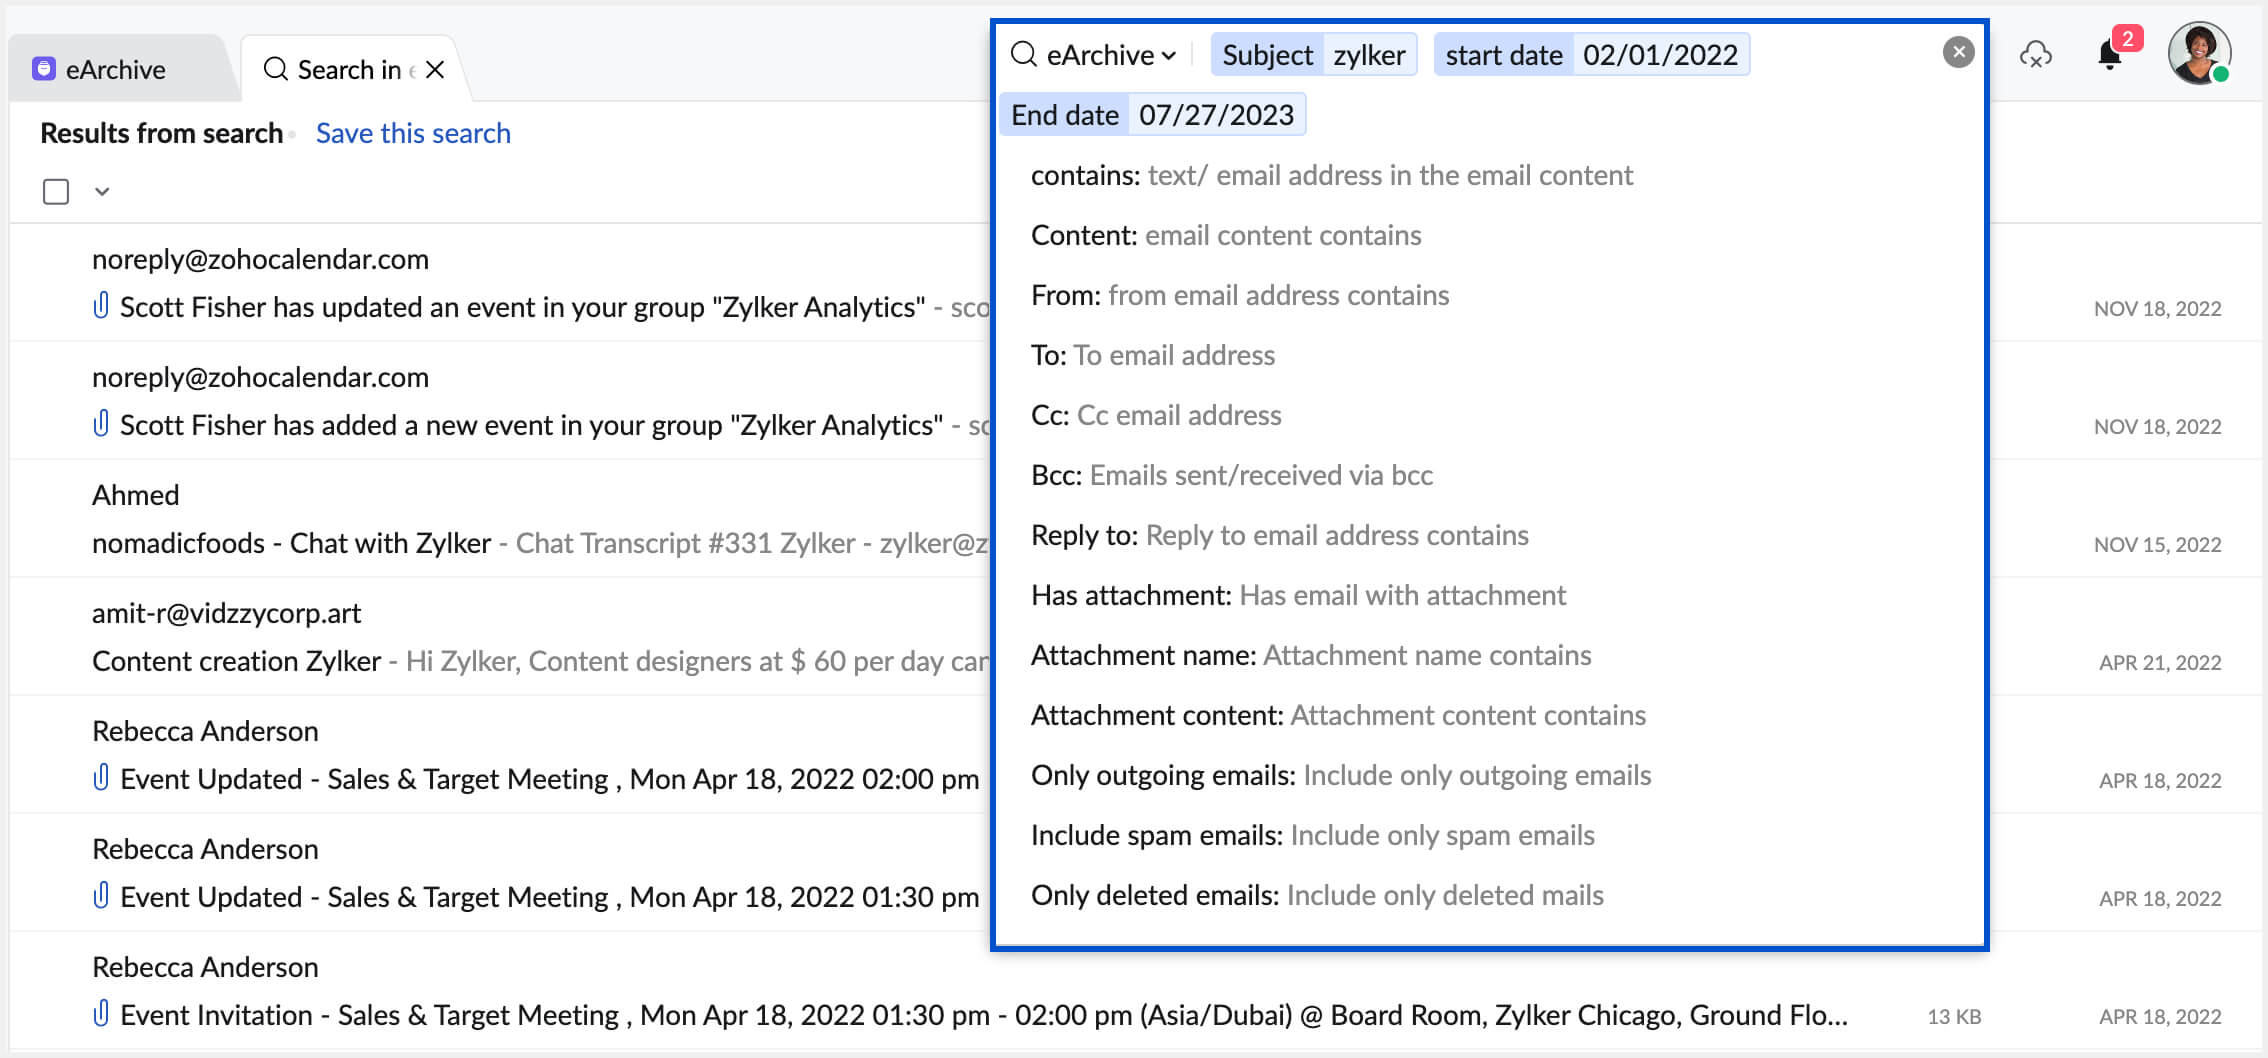
Task: Click the 'Save this search' link
Action: coord(413,133)
